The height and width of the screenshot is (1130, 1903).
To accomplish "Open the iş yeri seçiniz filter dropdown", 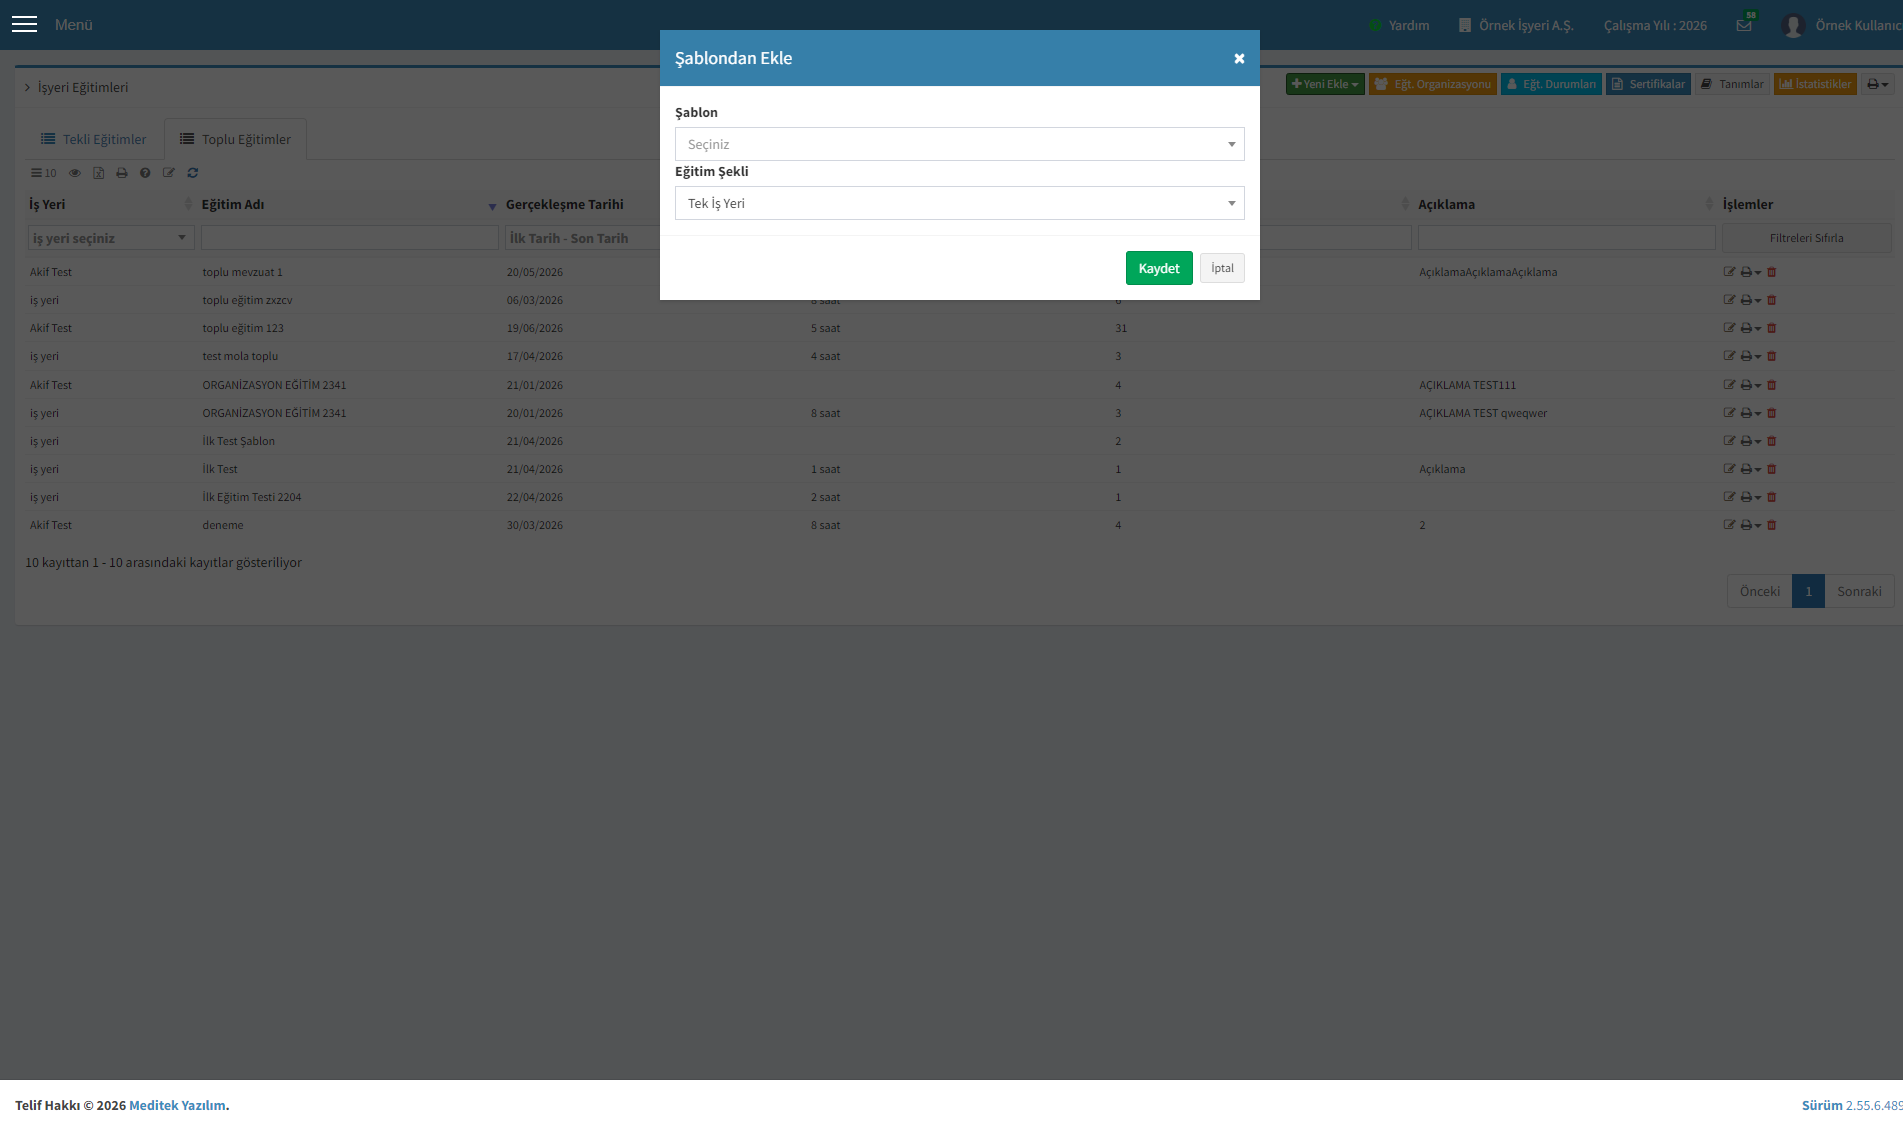I will pyautogui.click(x=110, y=238).
